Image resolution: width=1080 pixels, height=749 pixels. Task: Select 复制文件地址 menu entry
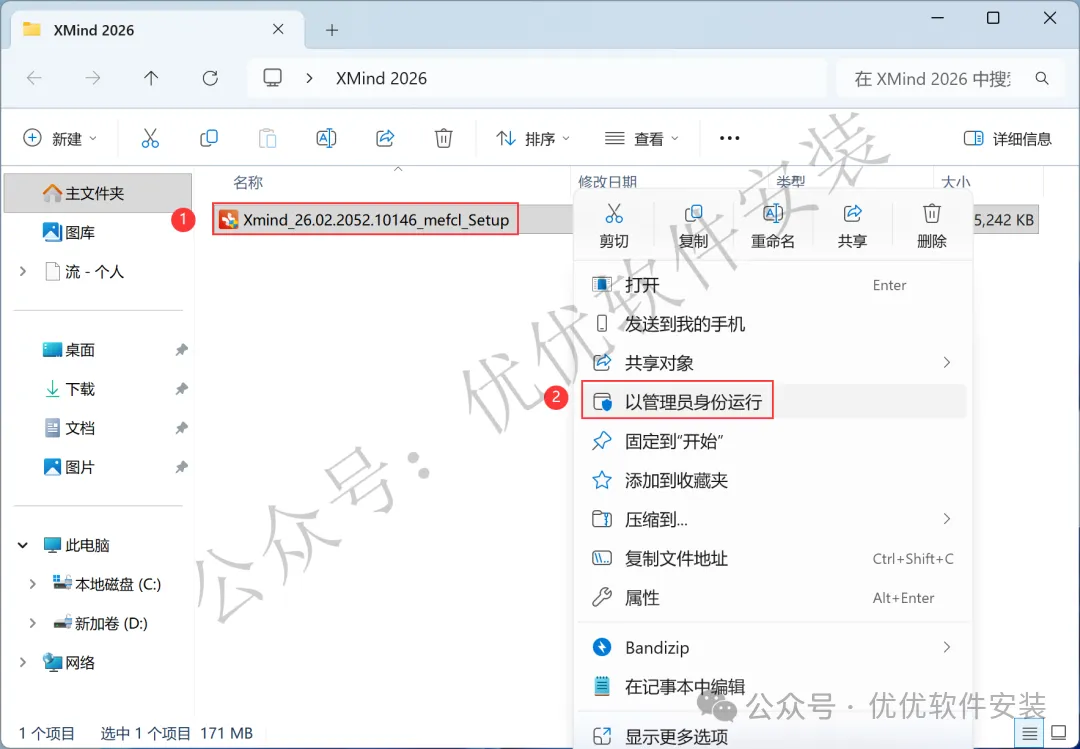coord(773,558)
